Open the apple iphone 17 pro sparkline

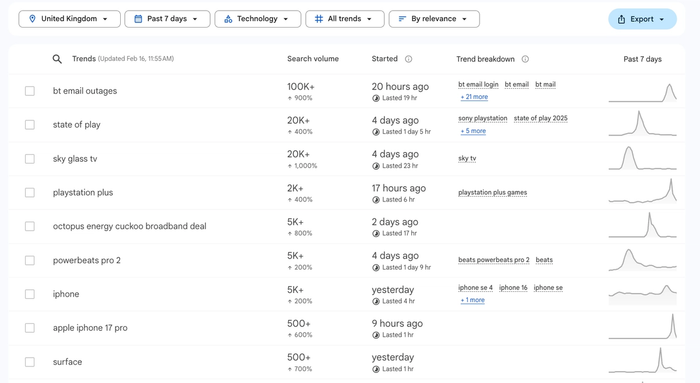coord(642,326)
